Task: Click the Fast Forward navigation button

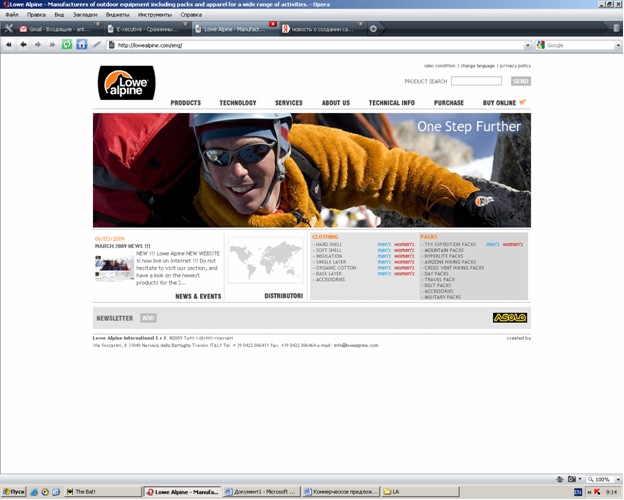Action: [x=52, y=45]
